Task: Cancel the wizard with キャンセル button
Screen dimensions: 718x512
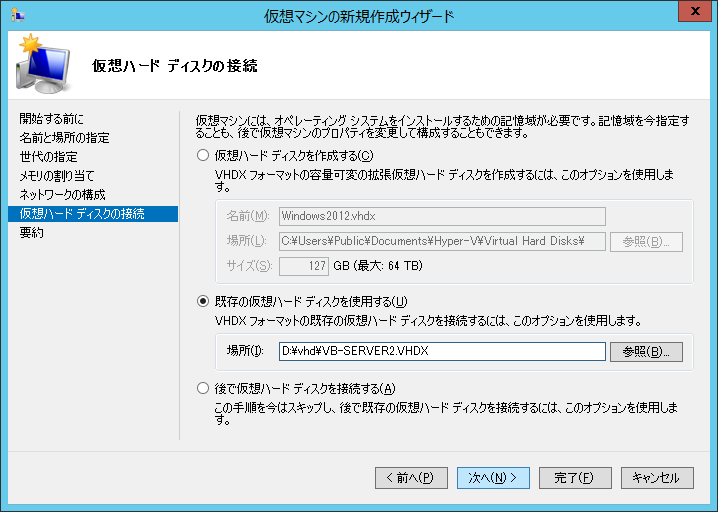Action: pyautogui.click(x=657, y=478)
